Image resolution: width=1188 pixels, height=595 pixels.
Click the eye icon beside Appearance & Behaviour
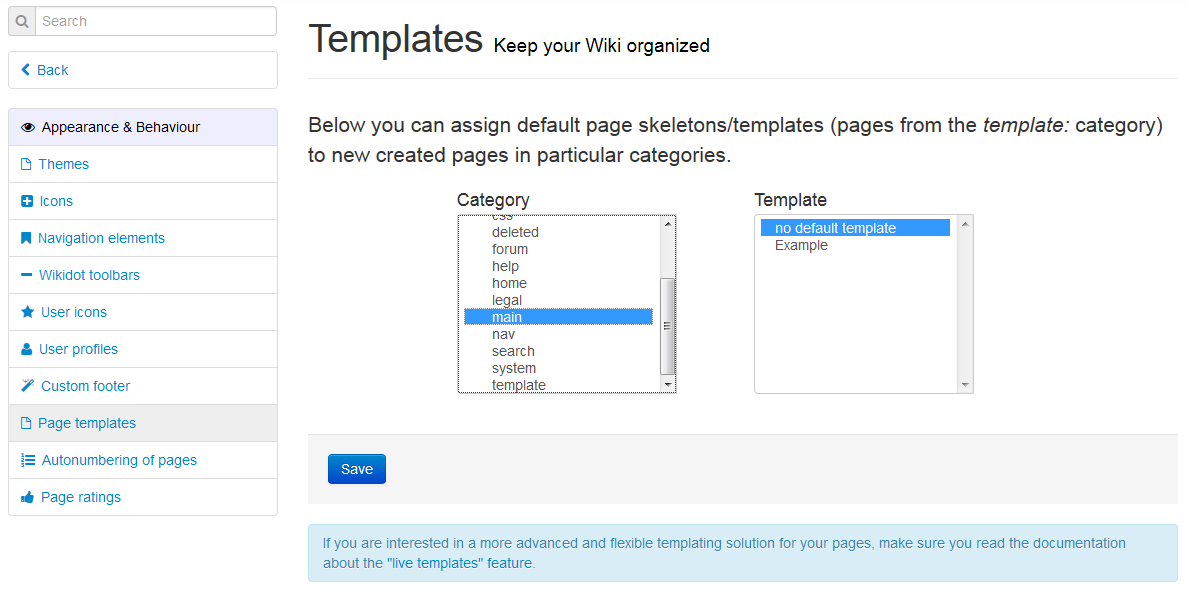pos(28,128)
